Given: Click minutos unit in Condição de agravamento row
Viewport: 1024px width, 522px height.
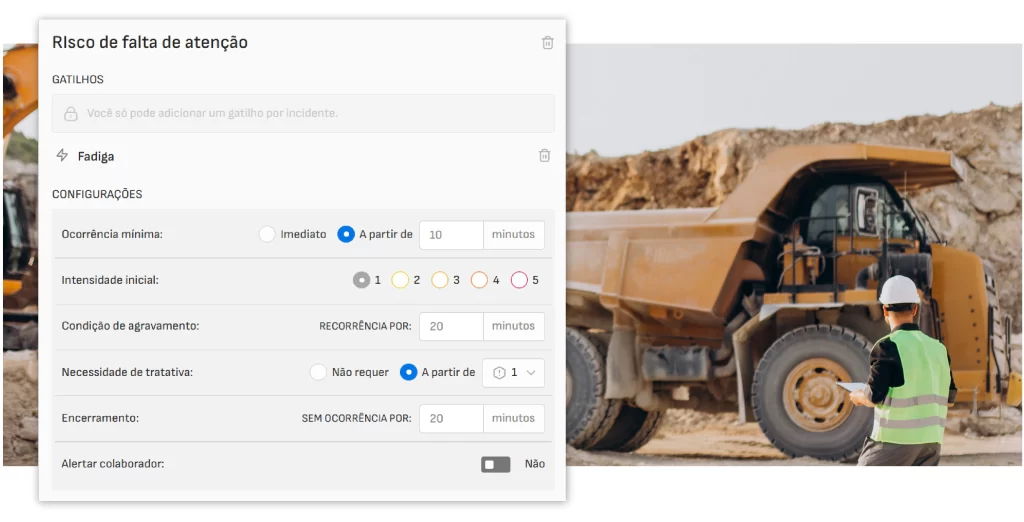Looking at the screenshot, I should point(513,326).
